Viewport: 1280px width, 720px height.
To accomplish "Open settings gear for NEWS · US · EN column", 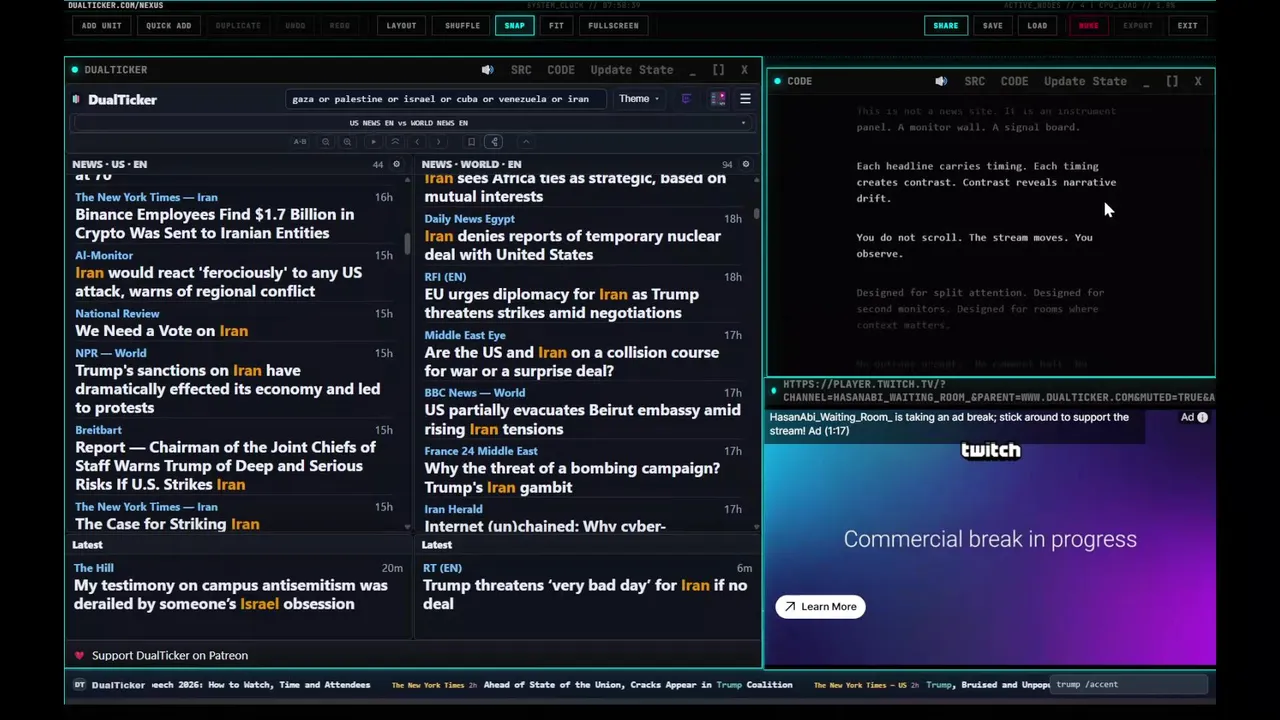I will [x=396, y=164].
